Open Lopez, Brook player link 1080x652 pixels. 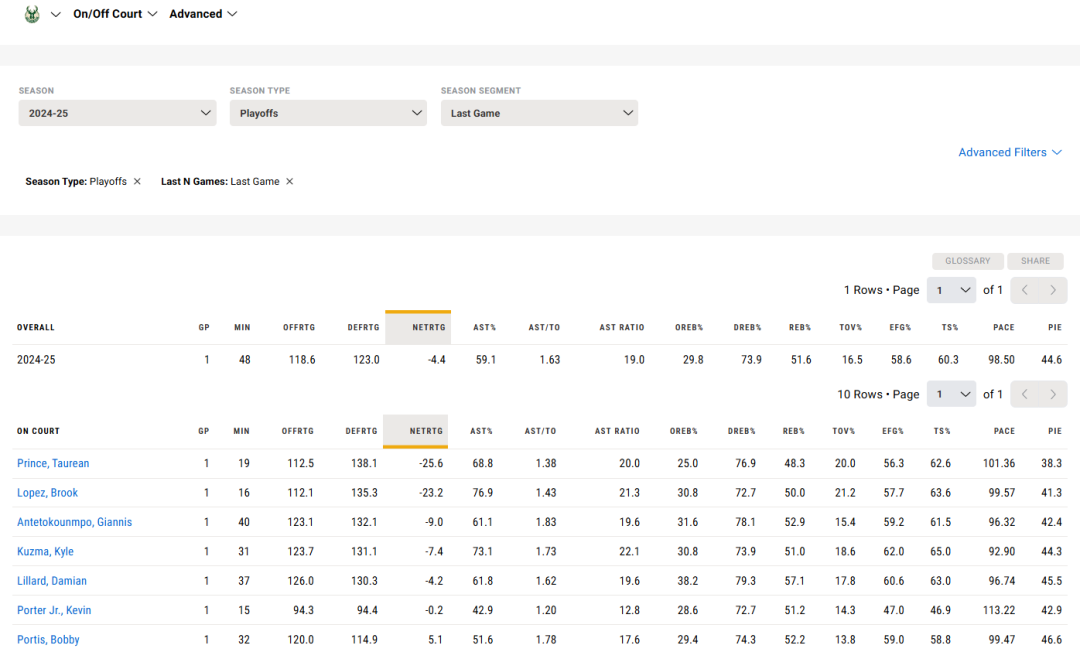click(48, 493)
